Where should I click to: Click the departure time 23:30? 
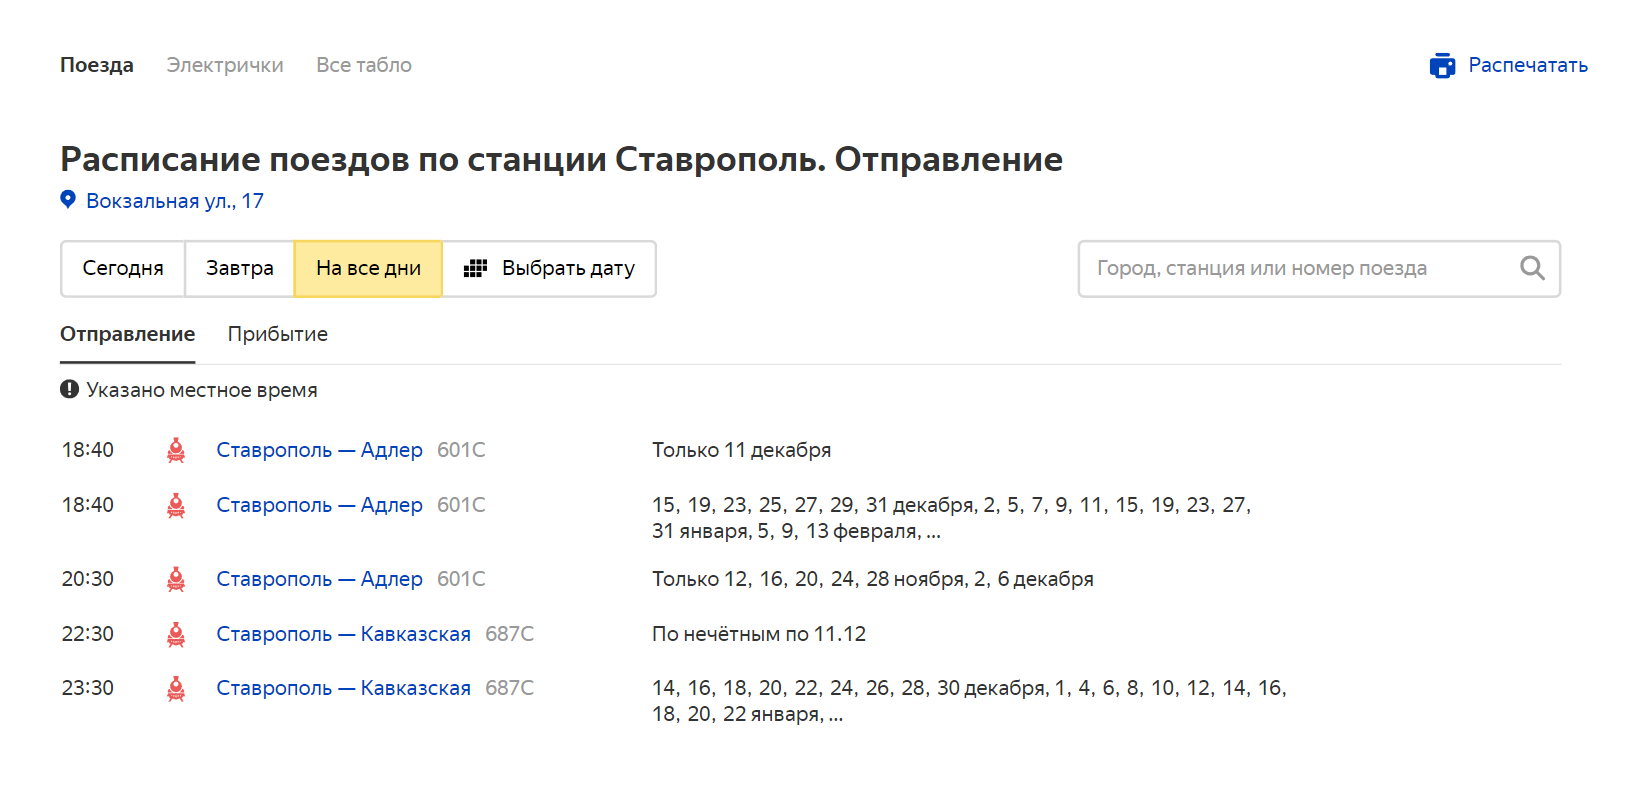pyautogui.click(x=88, y=688)
